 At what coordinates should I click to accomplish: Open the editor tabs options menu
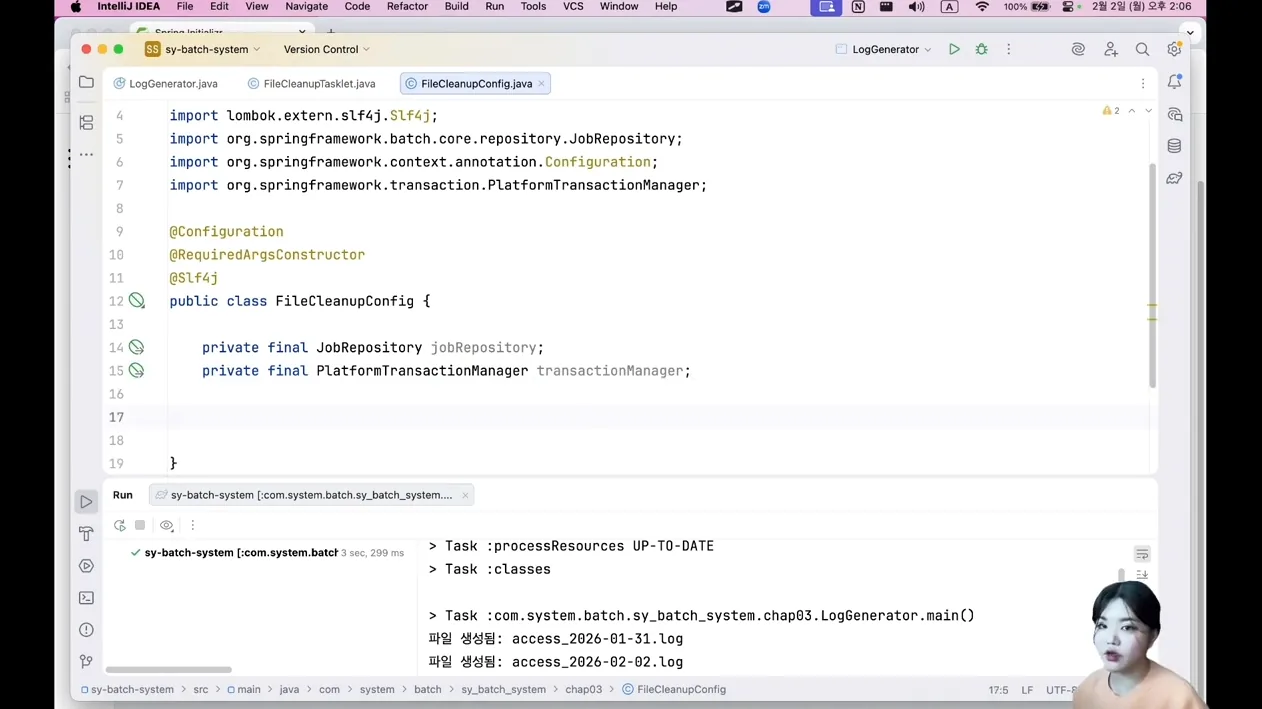pos(1143,84)
